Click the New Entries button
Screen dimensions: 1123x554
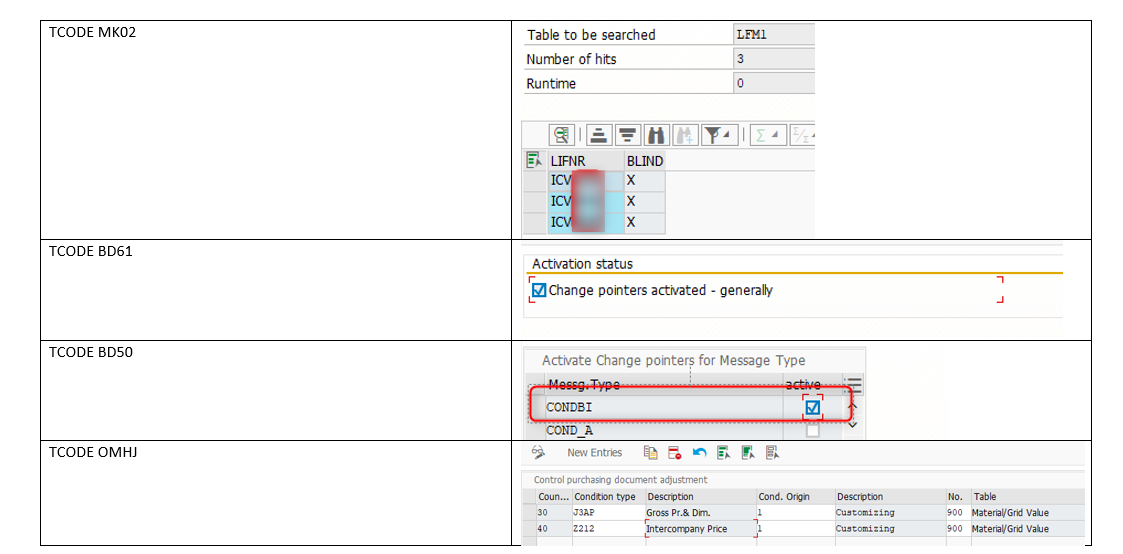coord(594,453)
